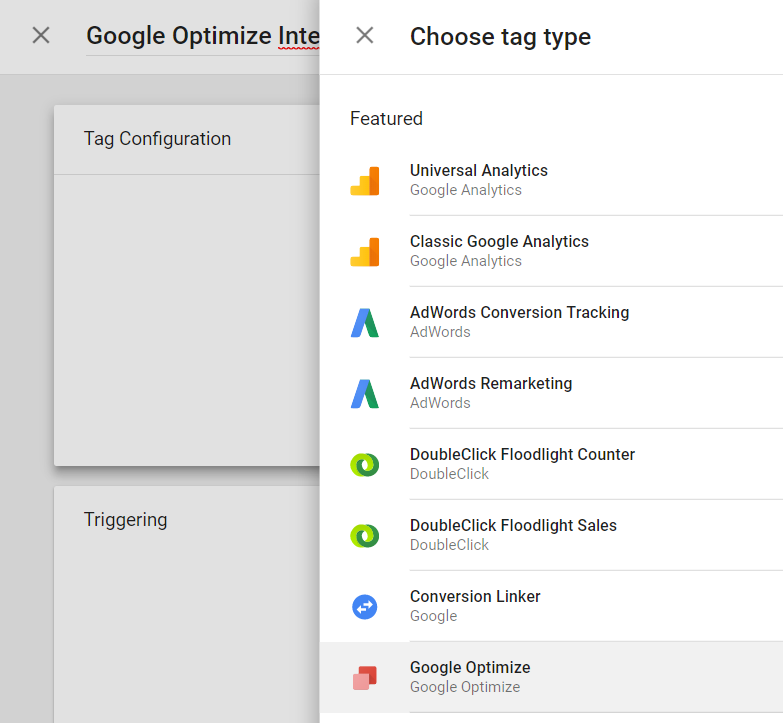Viewport: 783px width, 723px height.
Task: Close the tag editor window
Action: tap(41, 36)
